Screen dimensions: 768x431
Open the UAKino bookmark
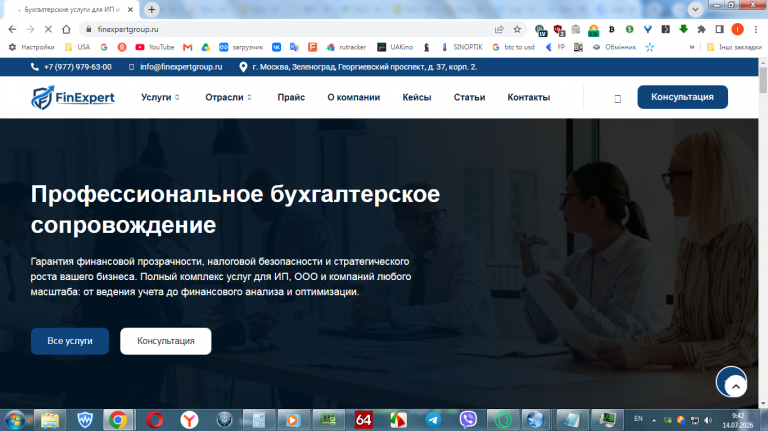coord(395,47)
